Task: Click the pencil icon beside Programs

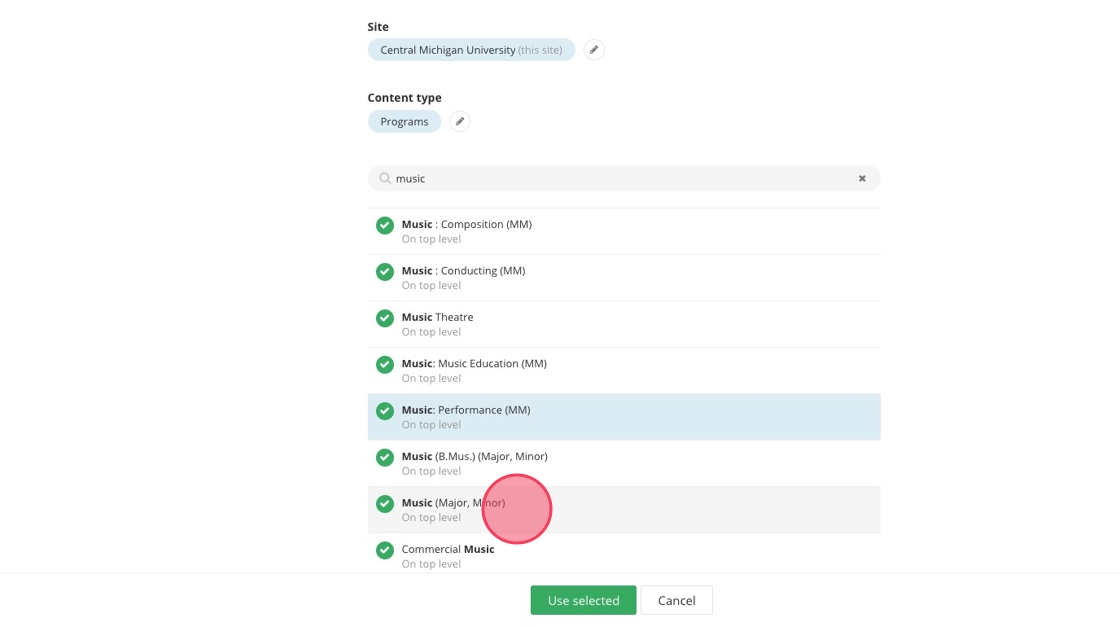Action: tap(460, 122)
